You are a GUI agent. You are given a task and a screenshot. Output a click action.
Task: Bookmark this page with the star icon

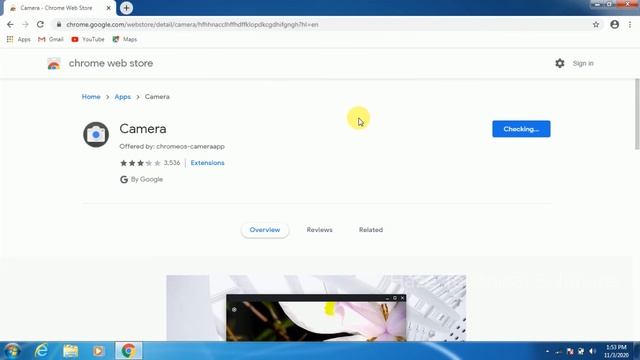click(596, 24)
